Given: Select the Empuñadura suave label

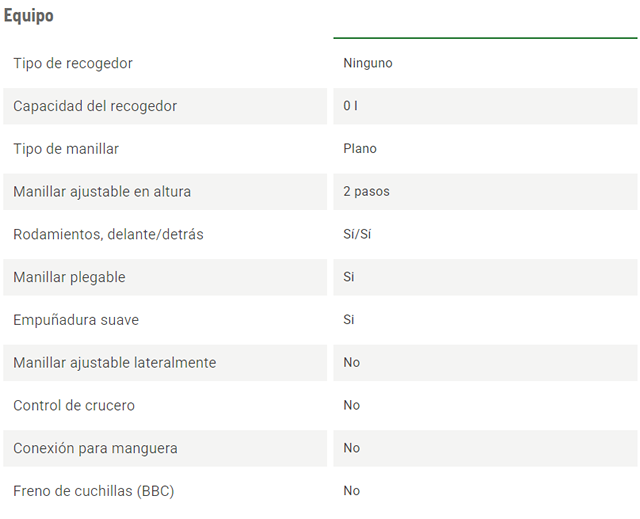Looking at the screenshot, I should (x=76, y=320).
